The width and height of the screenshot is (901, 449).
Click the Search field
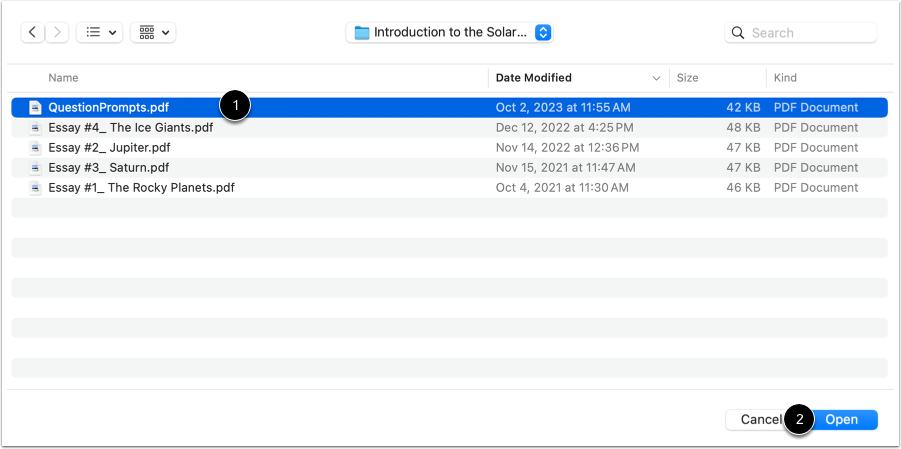tap(801, 33)
